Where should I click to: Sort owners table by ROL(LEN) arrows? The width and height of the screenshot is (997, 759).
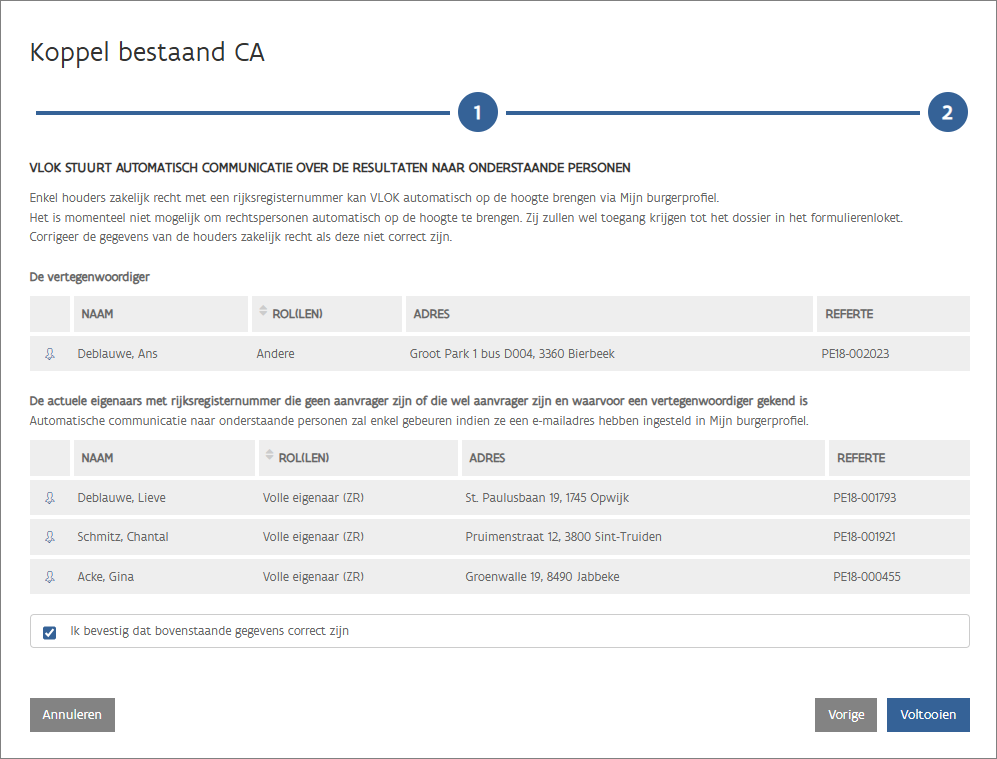point(269,457)
